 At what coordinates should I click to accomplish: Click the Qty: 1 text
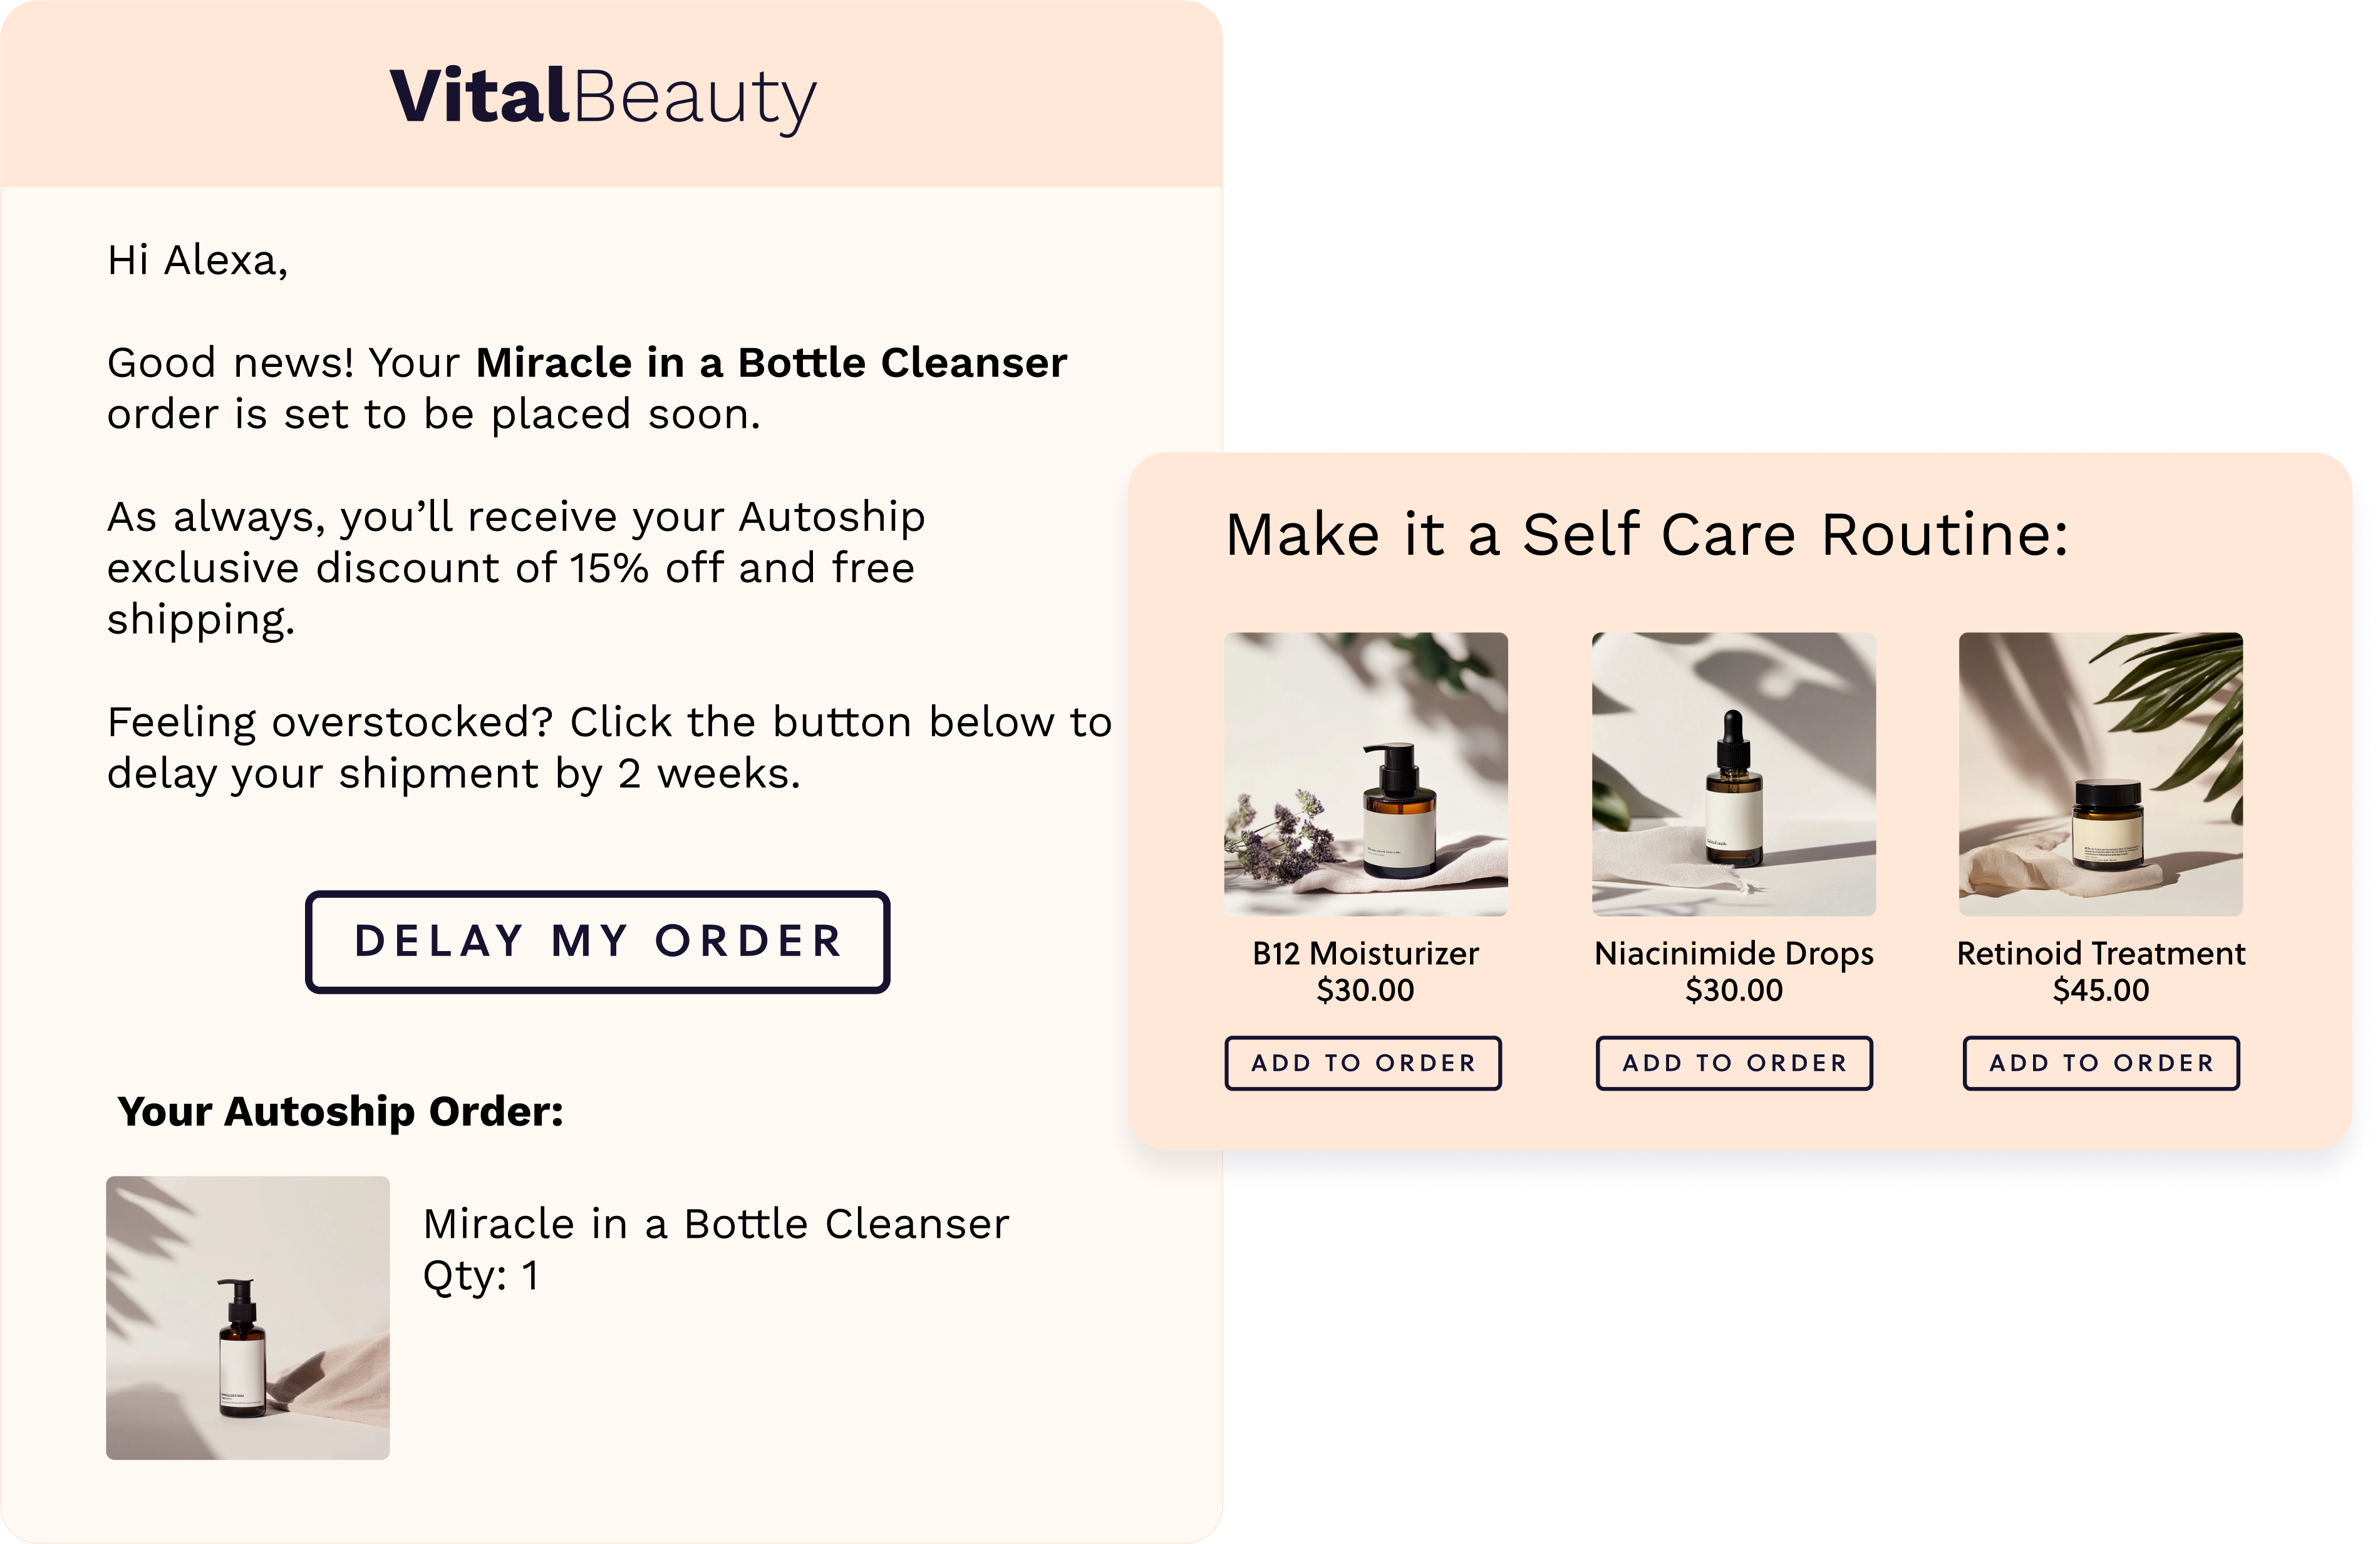click(x=481, y=1277)
